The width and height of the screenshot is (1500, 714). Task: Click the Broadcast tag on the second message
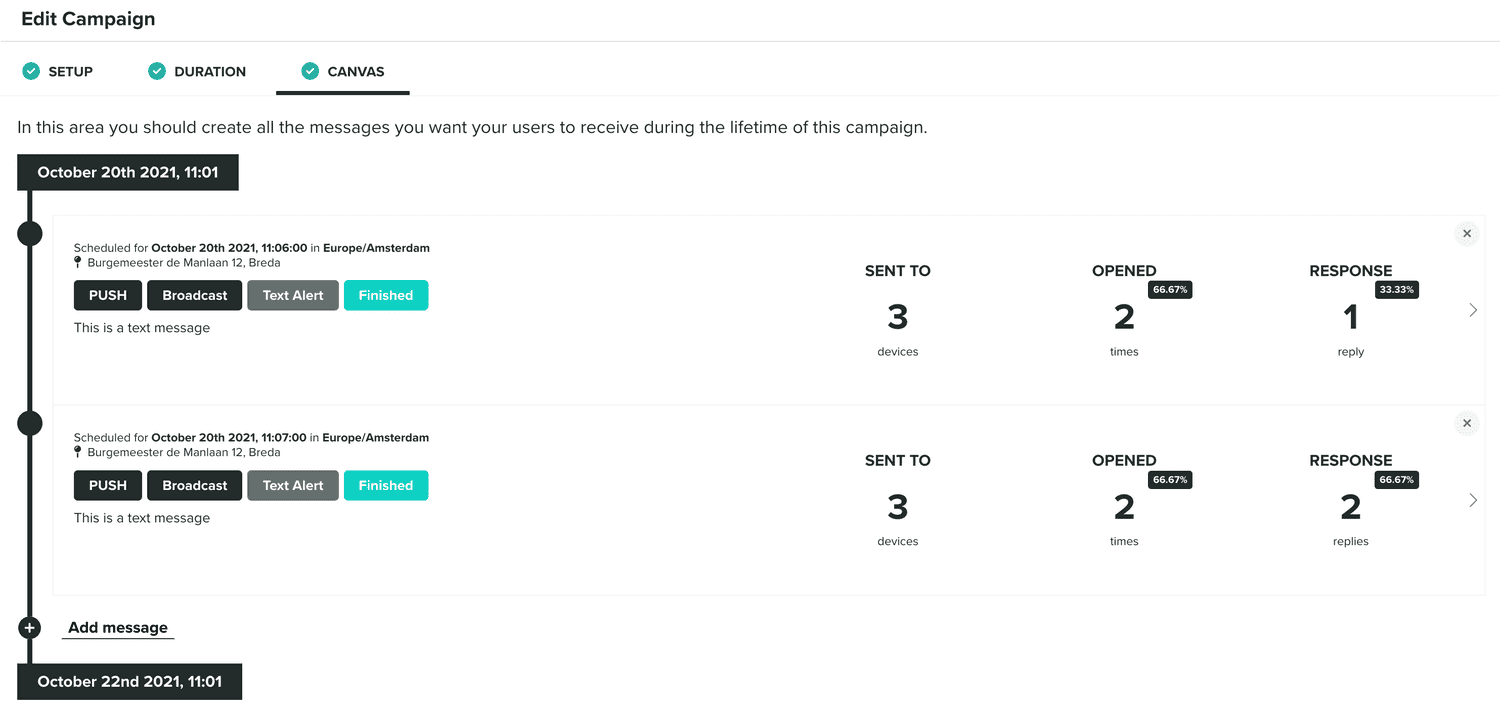pos(195,485)
